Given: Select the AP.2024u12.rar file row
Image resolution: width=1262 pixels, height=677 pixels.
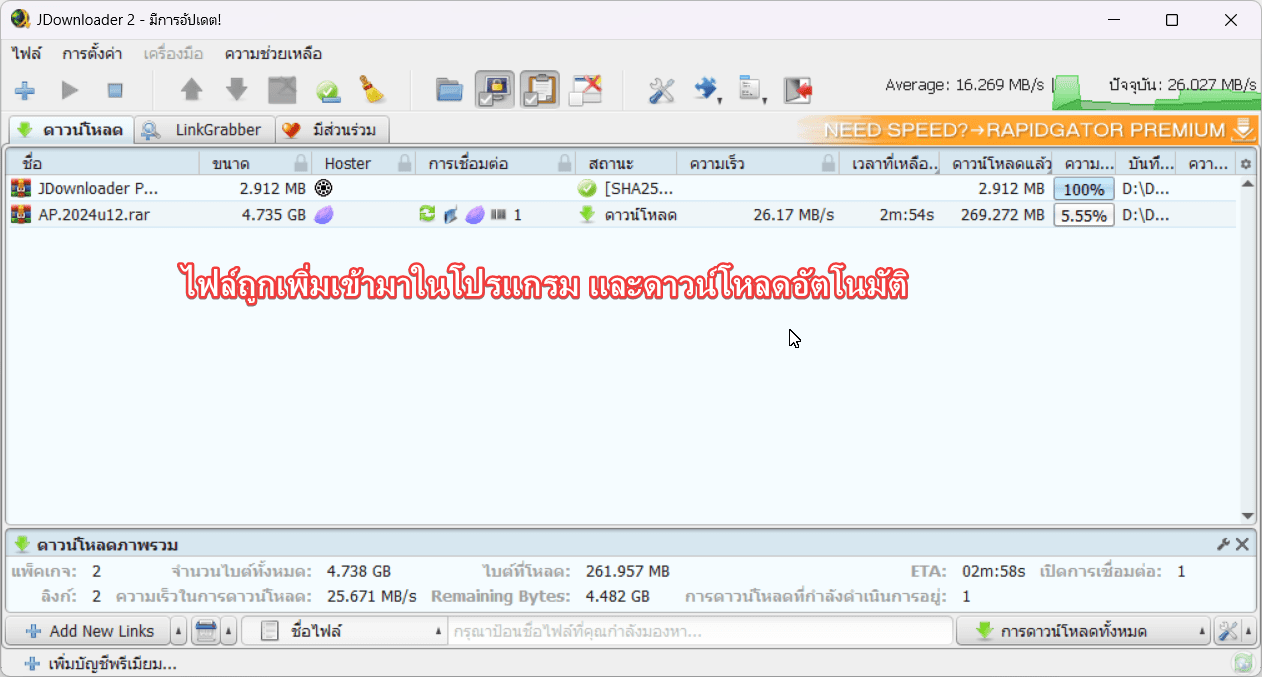Looking at the screenshot, I should (x=622, y=214).
